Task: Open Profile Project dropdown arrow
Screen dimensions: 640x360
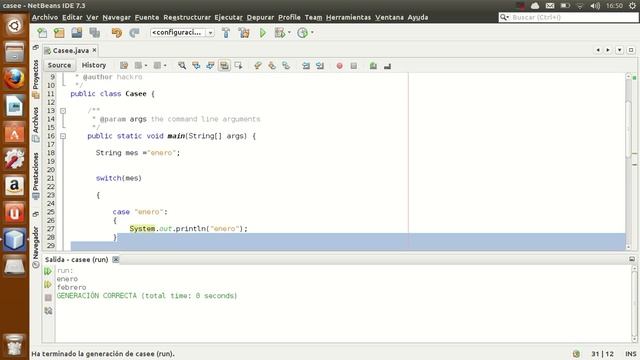Action: pyautogui.click(x=312, y=32)
